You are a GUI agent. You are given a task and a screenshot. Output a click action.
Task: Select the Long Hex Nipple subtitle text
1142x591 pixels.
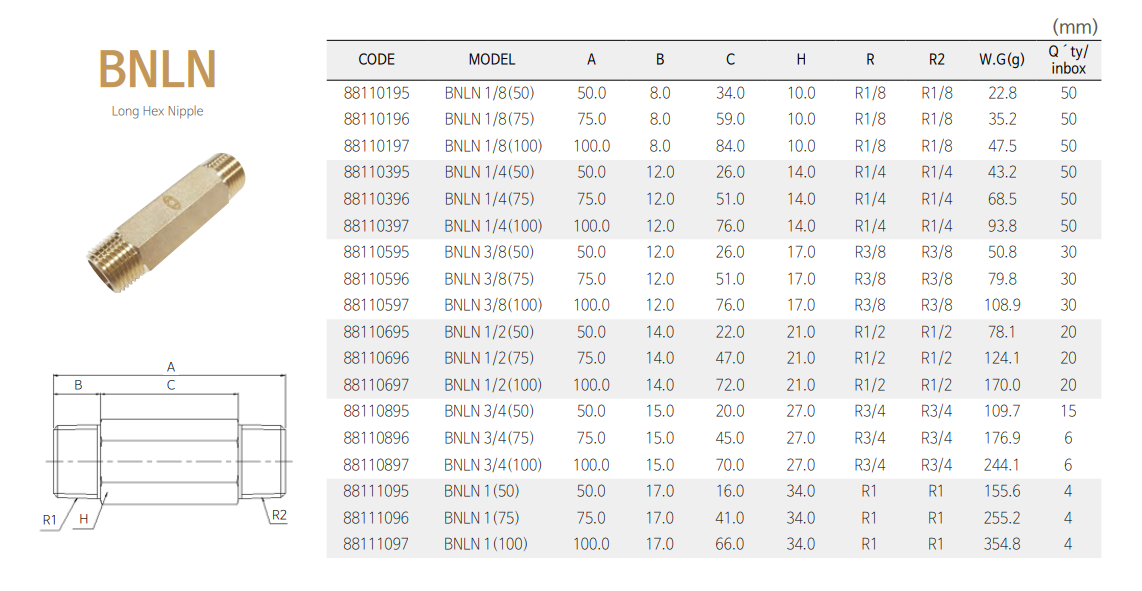coord(157,111)
